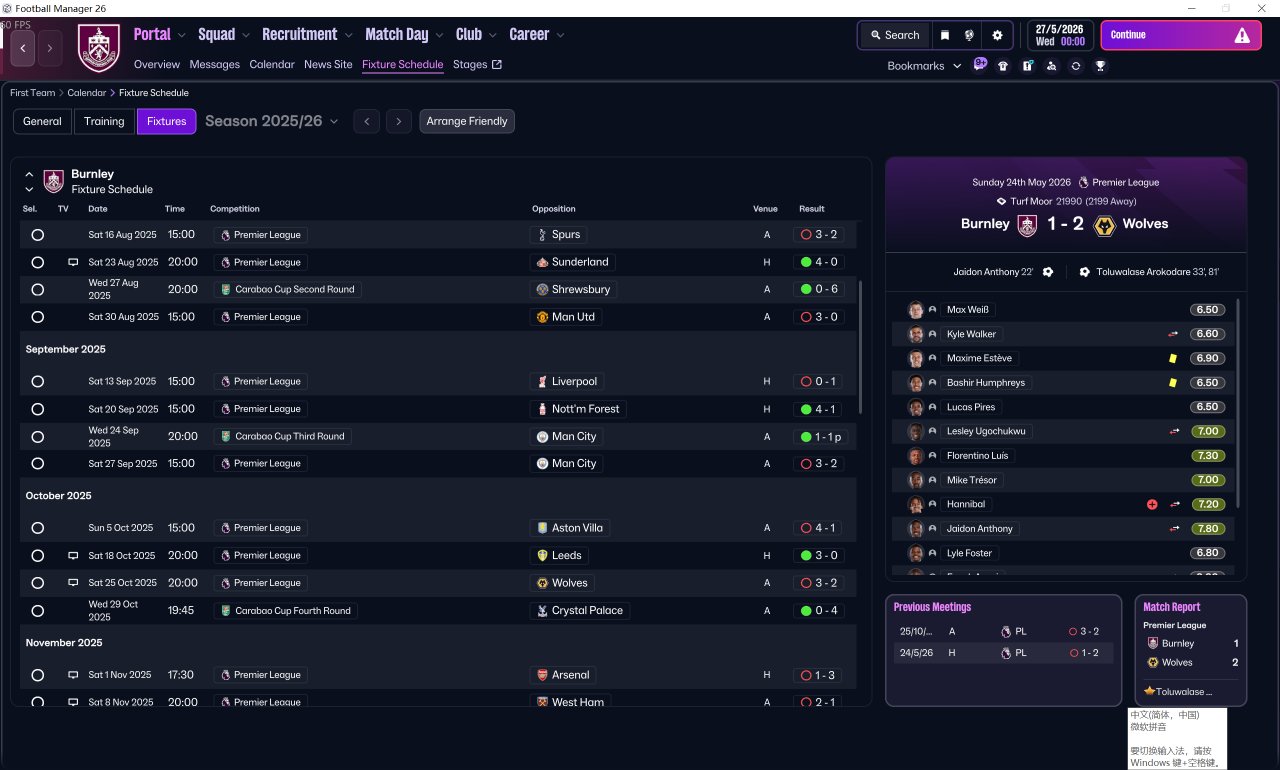1280x770 pixels.
Task: Expand the Portal menu chevron
Action: pyautogui.click(x=181, y=36)
